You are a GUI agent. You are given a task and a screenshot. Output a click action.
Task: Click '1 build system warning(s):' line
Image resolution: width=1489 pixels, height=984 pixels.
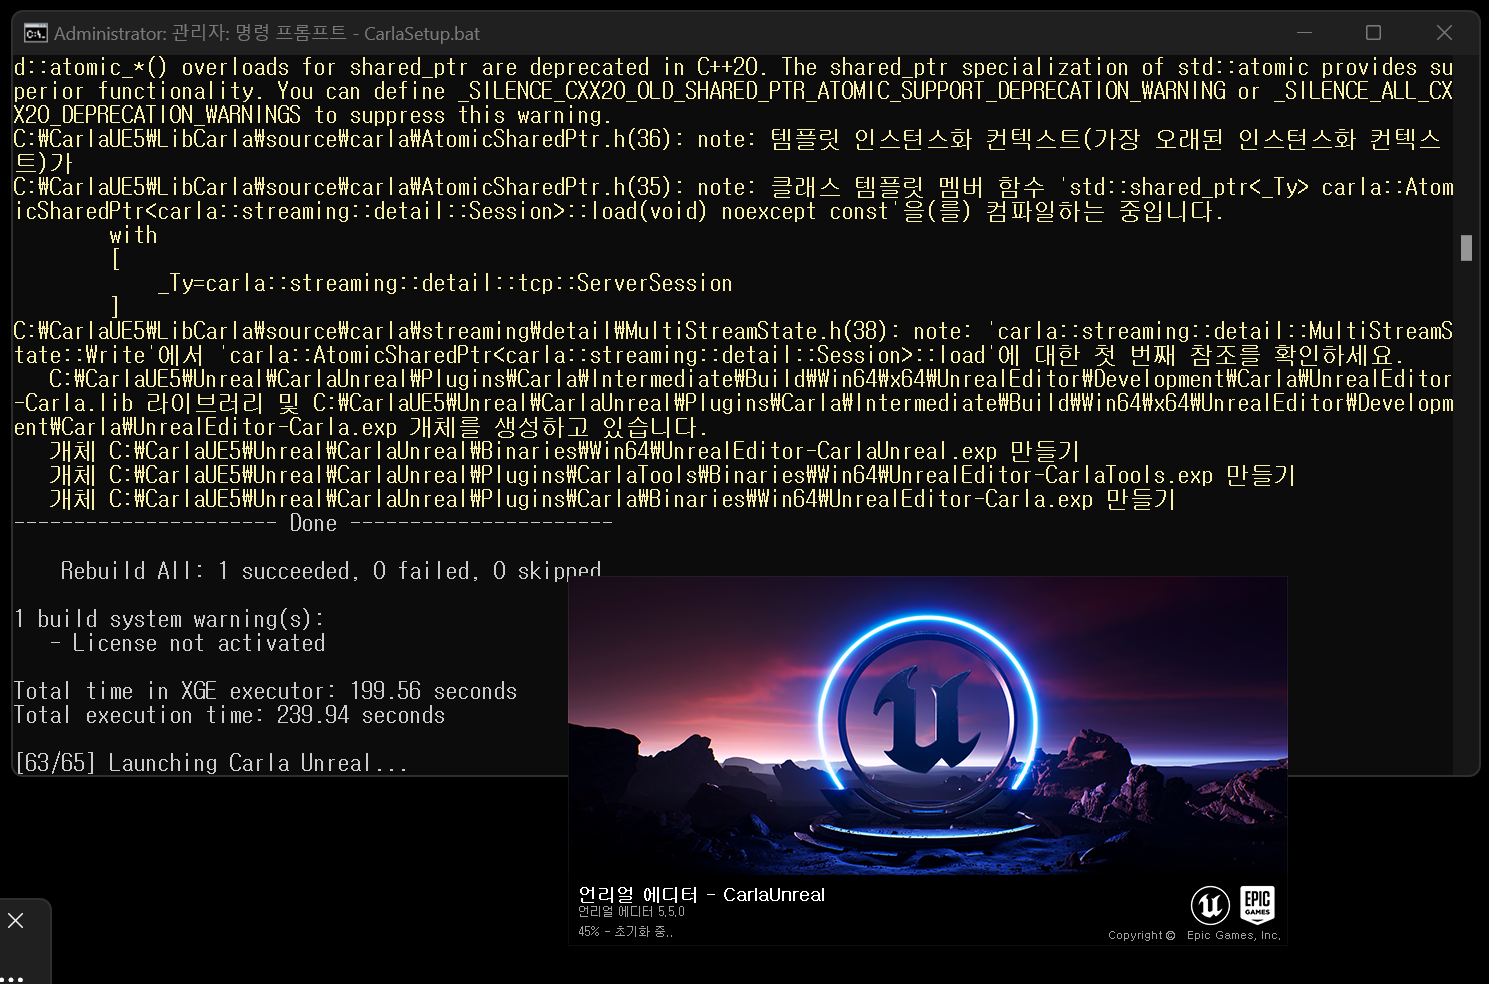[169, 619]
